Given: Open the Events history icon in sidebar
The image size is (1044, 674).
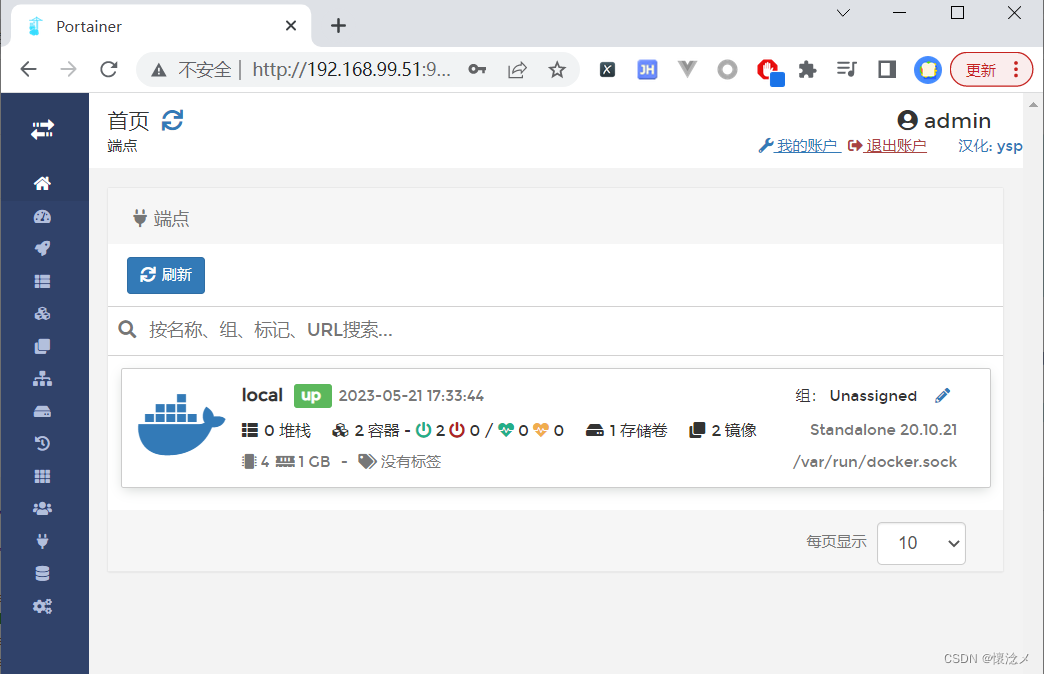Looking at the screenshot, I should (42, 444).
